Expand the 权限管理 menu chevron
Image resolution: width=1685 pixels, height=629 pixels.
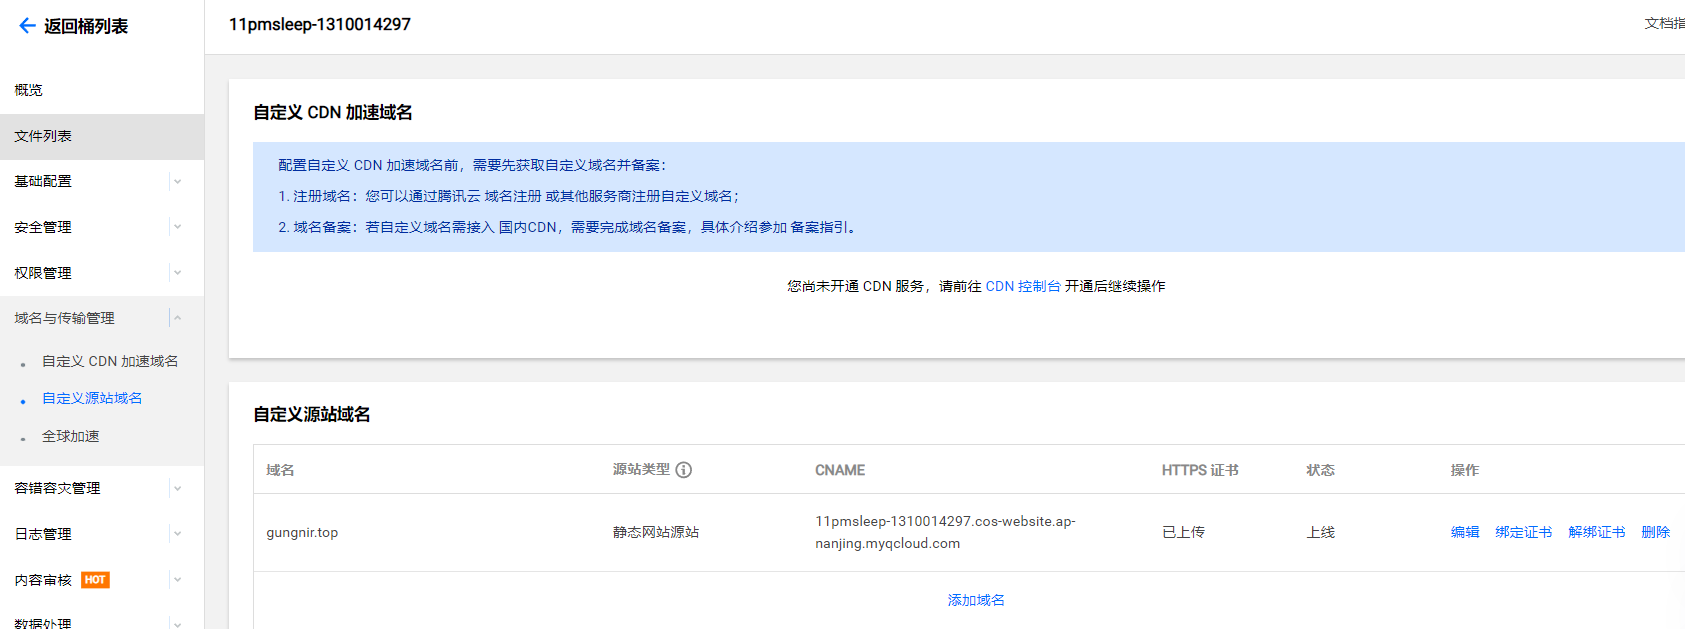[177, 273]
